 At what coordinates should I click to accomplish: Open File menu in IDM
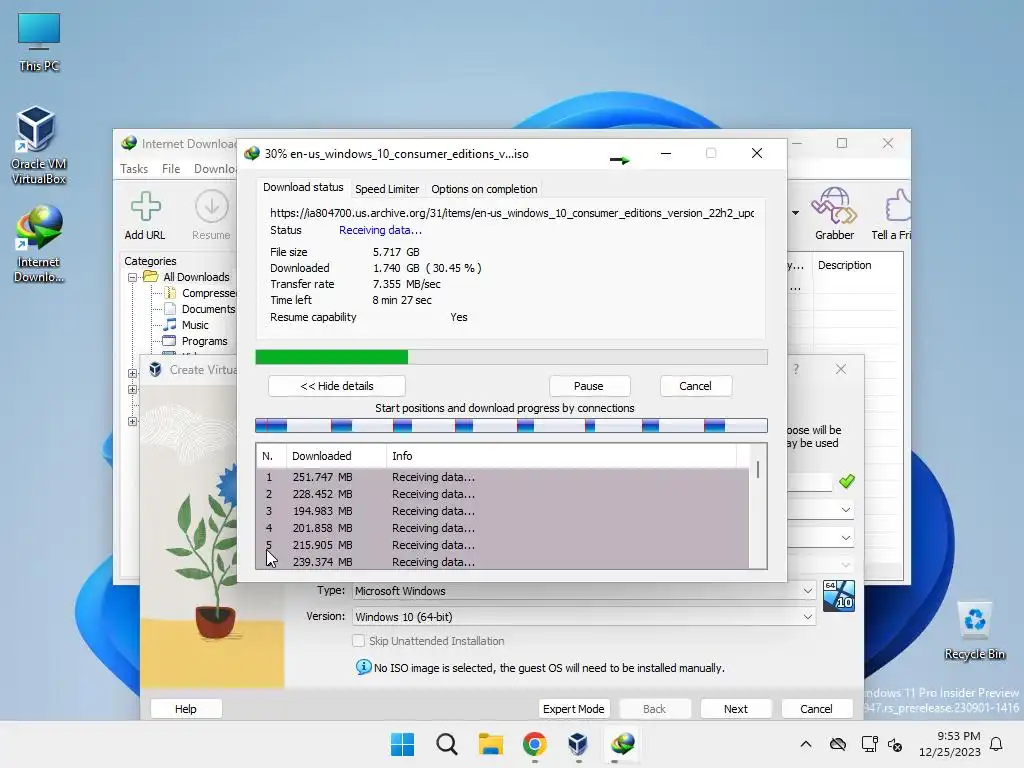[x=171, y=168]
